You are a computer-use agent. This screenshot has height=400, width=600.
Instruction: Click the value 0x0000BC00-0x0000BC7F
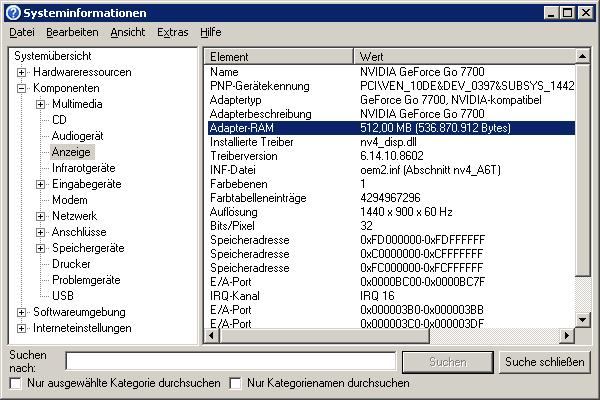point(422,282)
